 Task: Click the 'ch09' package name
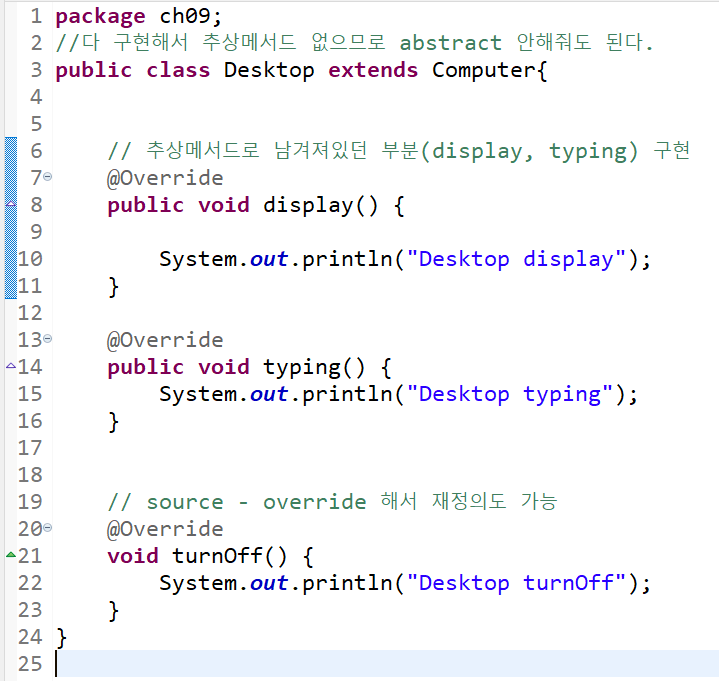tap(184, 17)
